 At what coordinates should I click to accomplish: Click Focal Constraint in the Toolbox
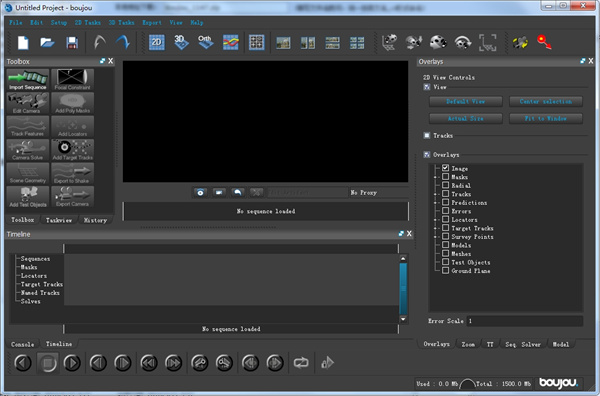72,80
